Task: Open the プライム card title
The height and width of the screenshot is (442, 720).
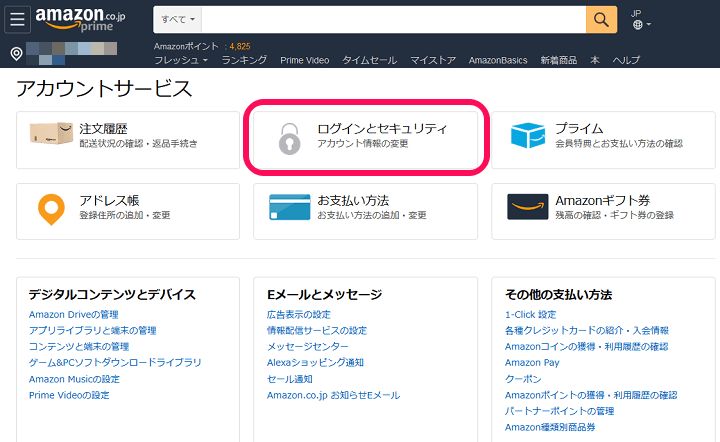Action: pos(579,129)
